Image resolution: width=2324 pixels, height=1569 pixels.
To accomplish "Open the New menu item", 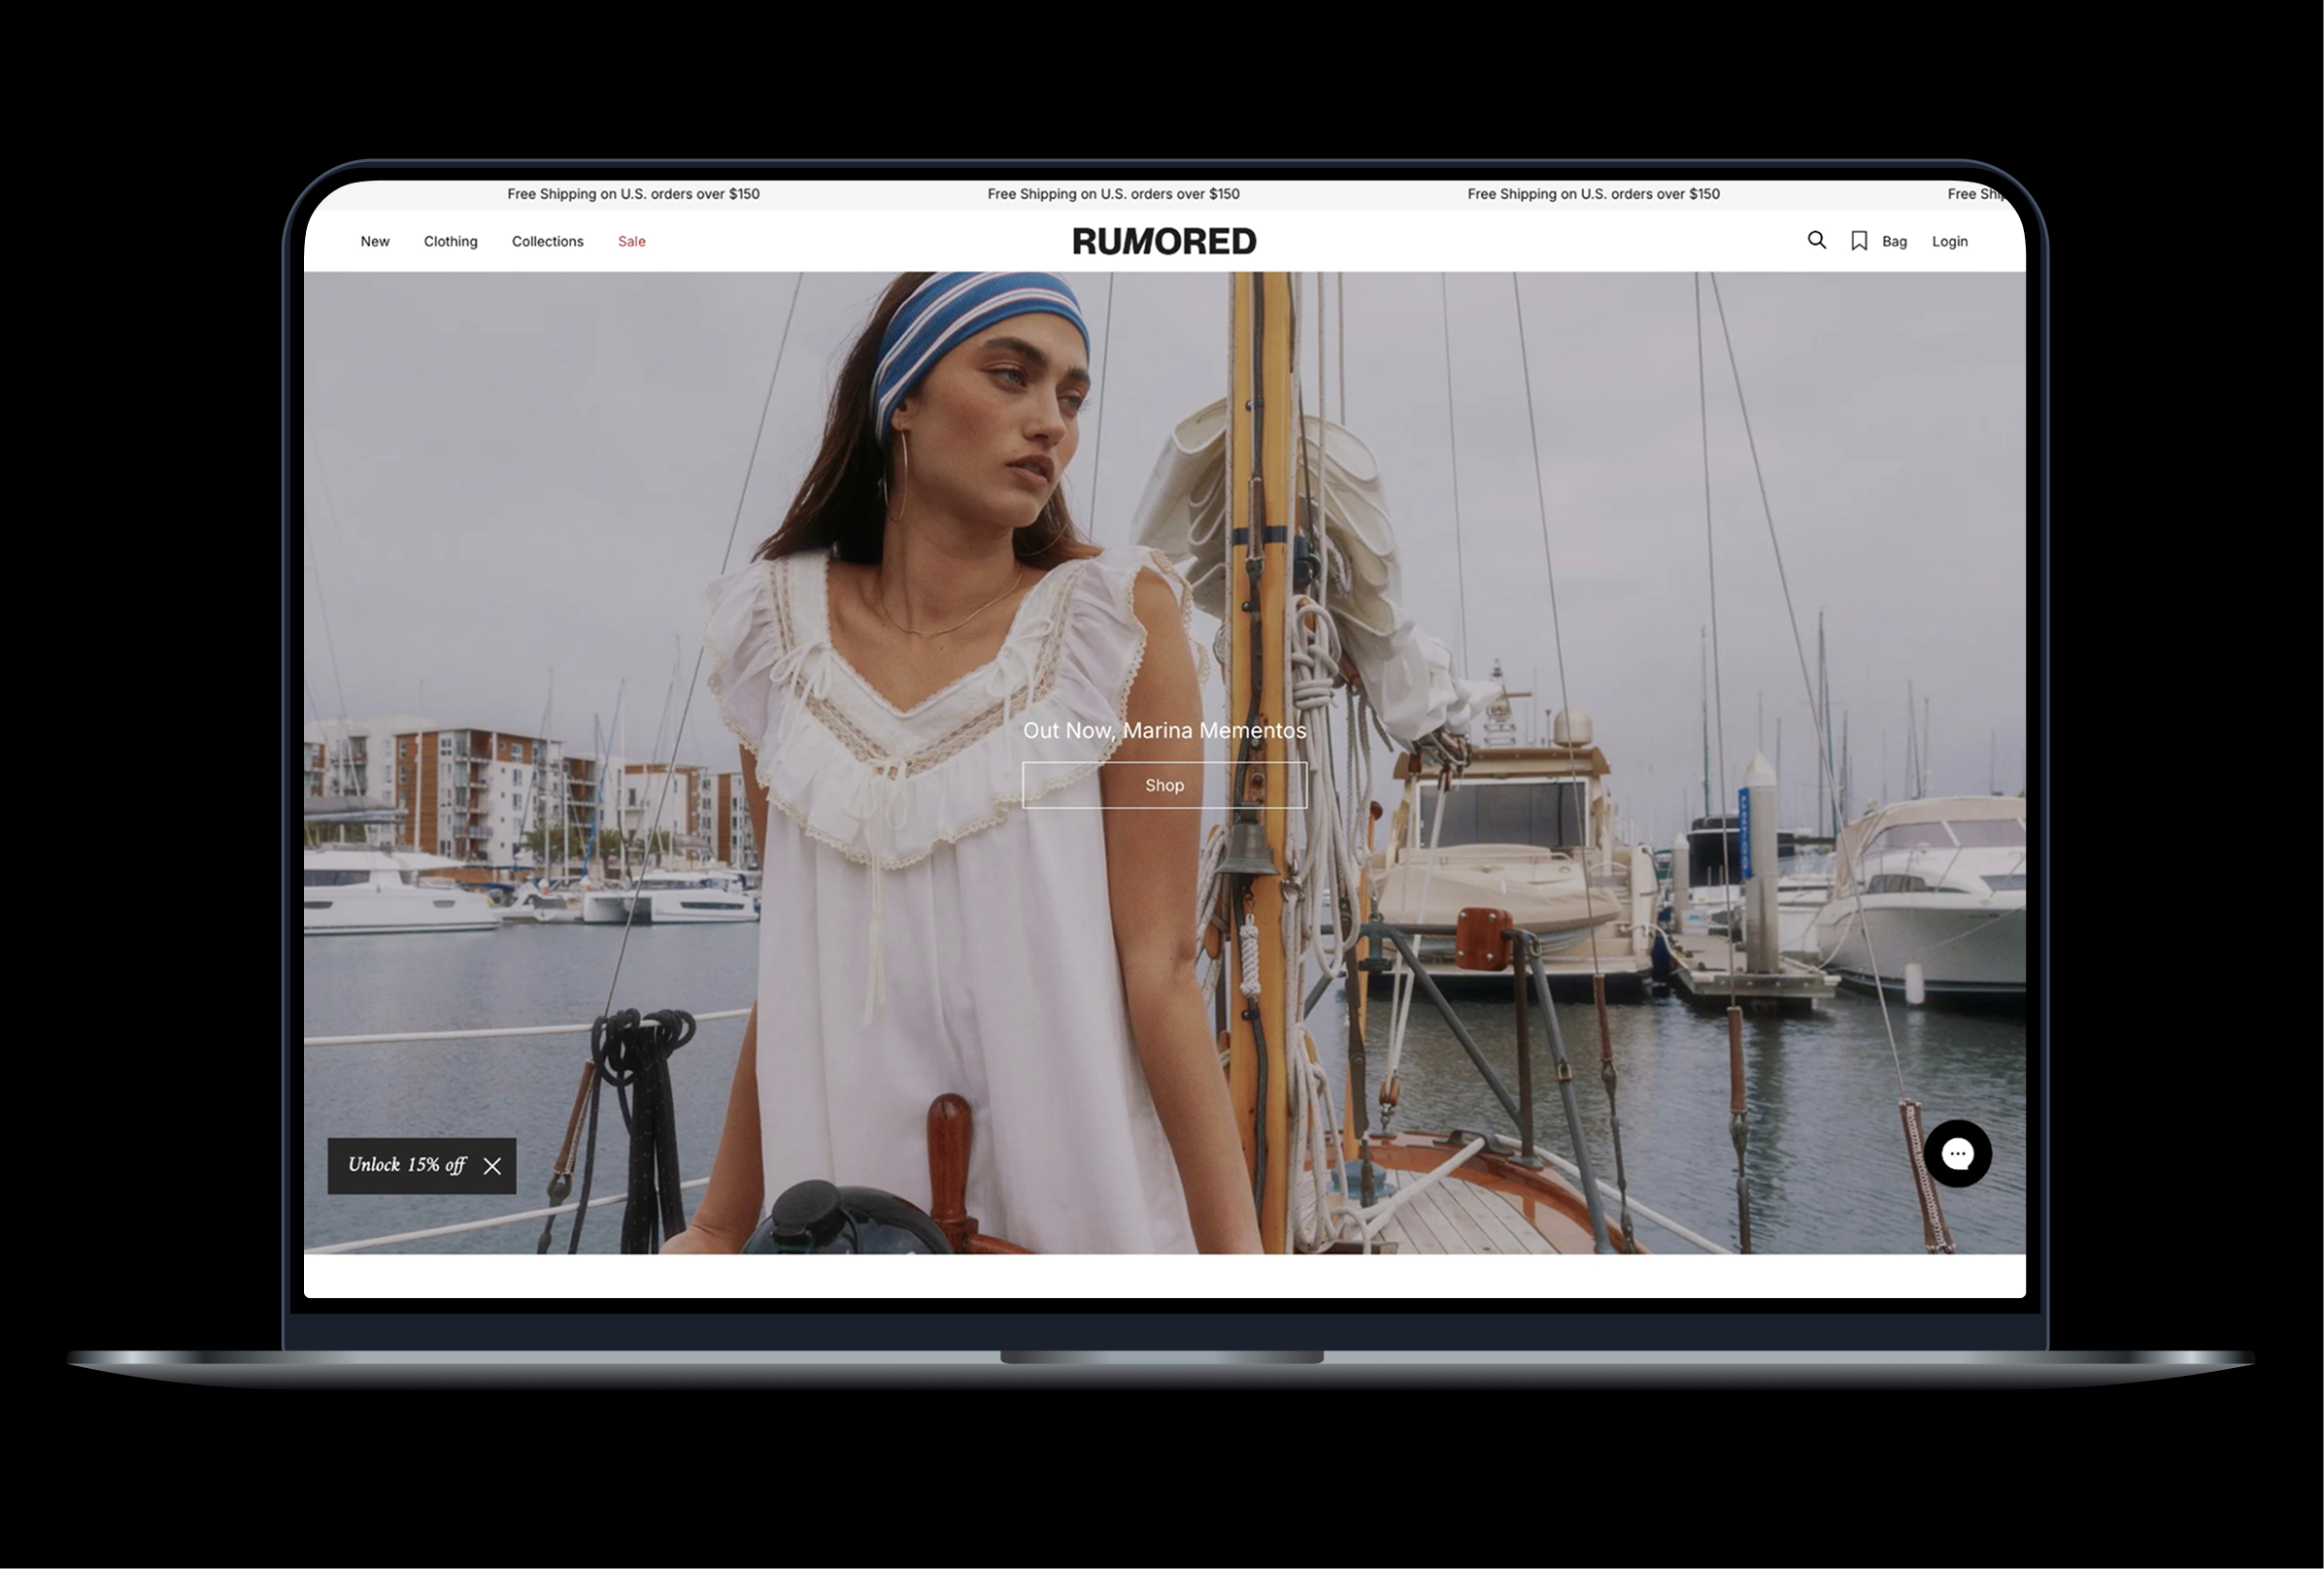I will (x=375, y=241).
